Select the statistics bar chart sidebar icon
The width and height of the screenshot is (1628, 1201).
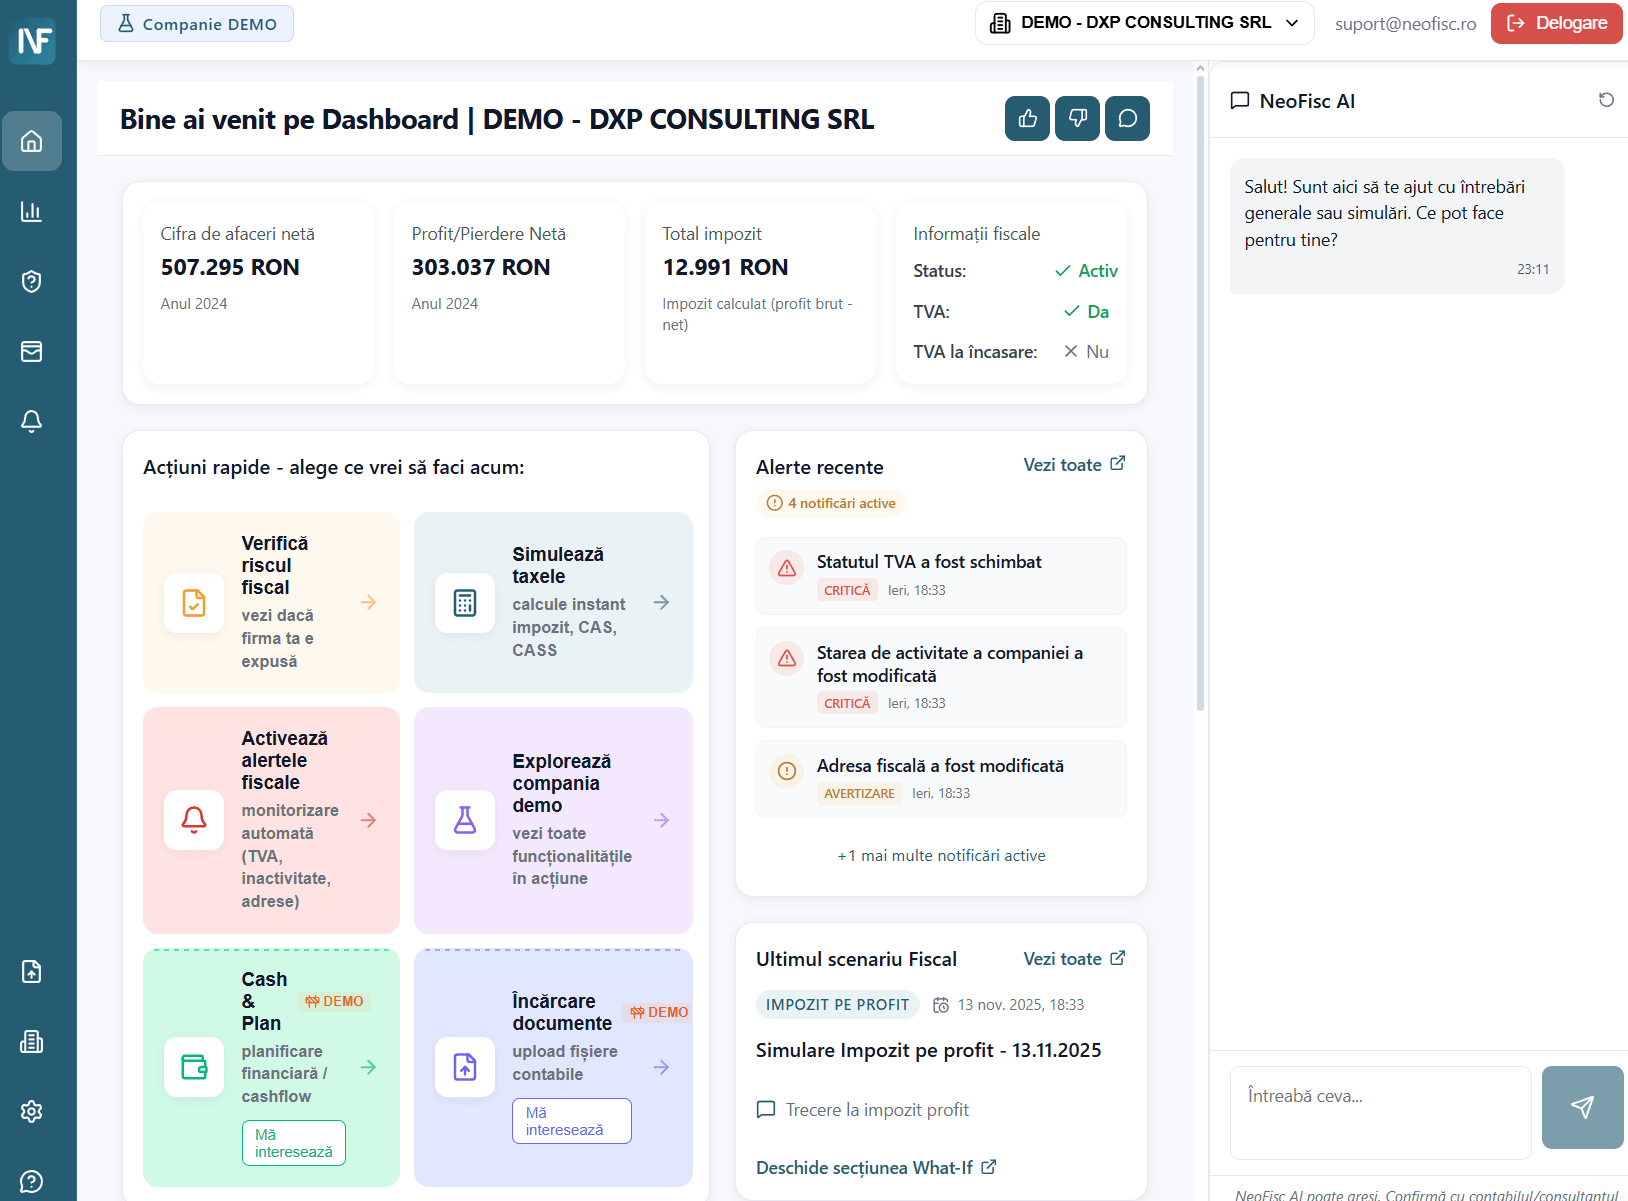tap(32, 211)
